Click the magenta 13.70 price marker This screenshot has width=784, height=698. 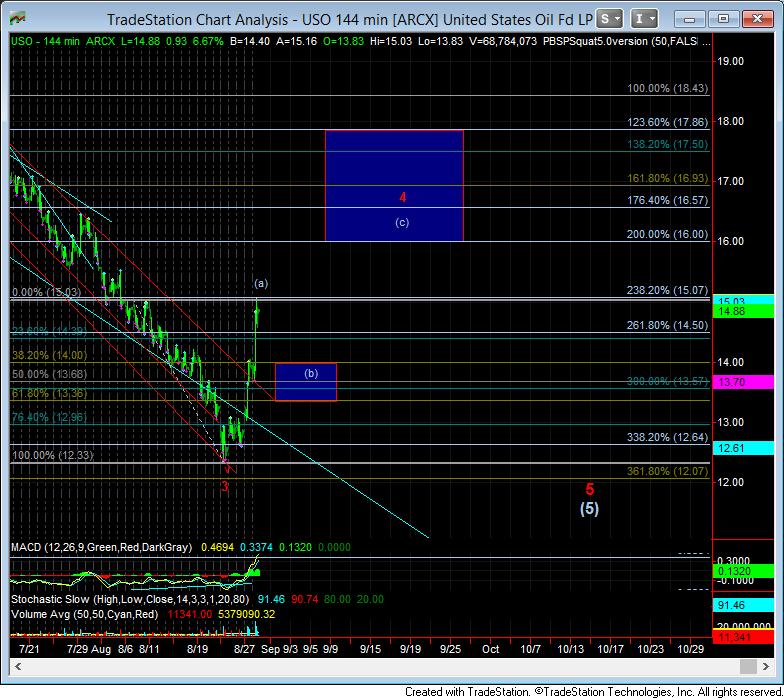(x=744, y=382)
